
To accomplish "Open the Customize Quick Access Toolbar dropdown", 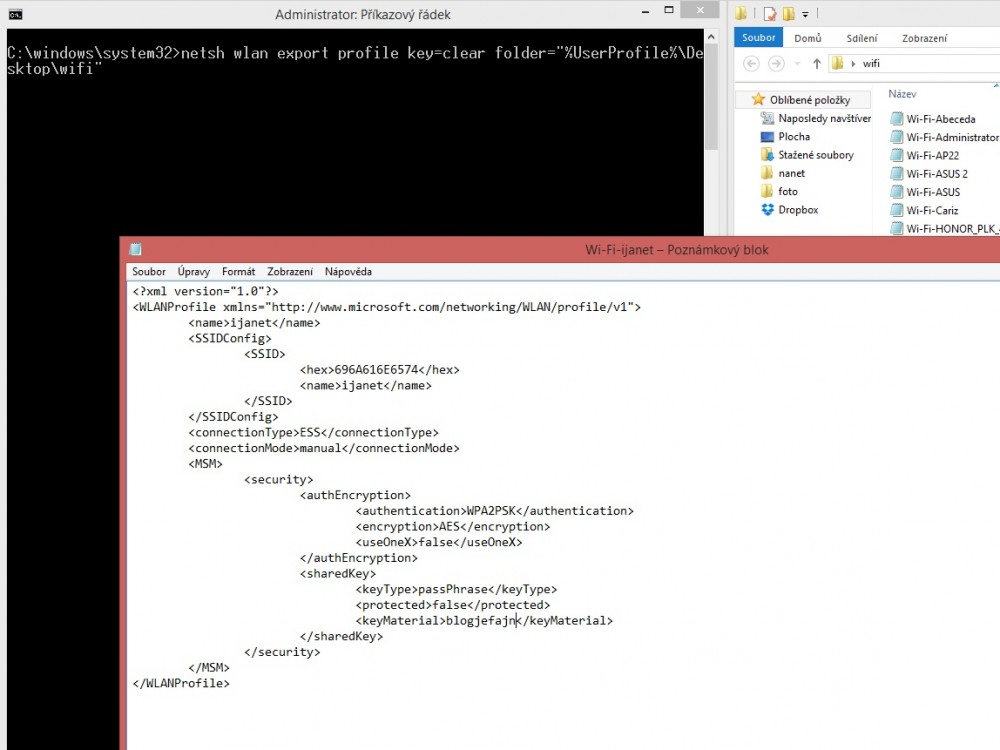I will [x=805, y=15].
